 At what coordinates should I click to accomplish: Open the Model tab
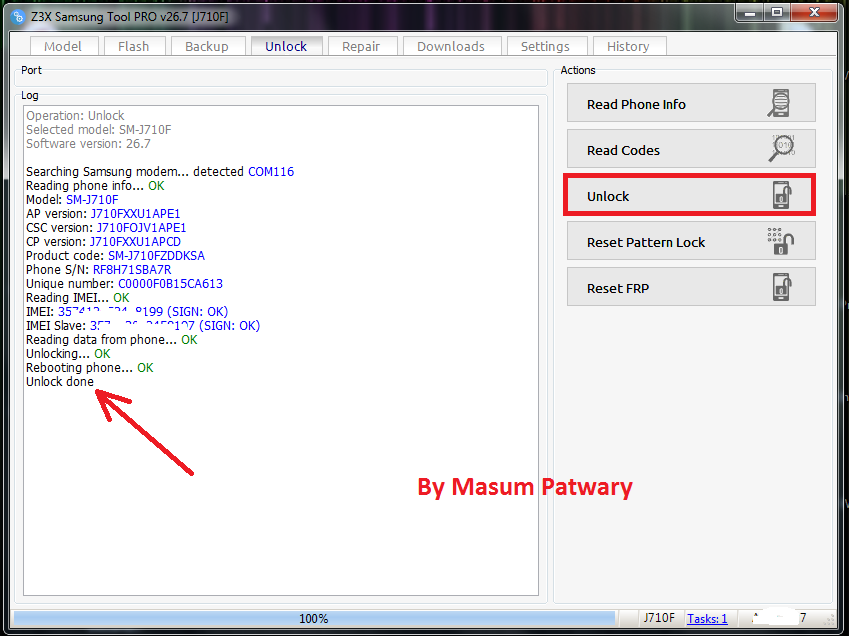pos(64,46)
